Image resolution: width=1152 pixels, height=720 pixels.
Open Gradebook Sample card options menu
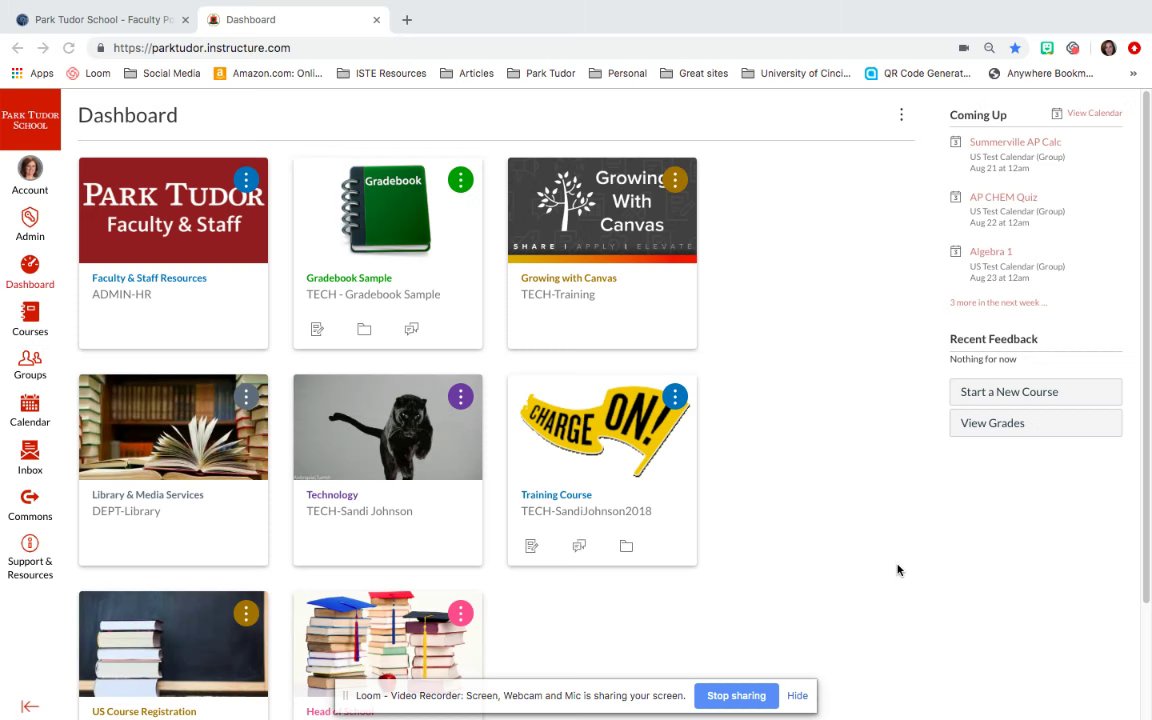[x=461, y=179]
